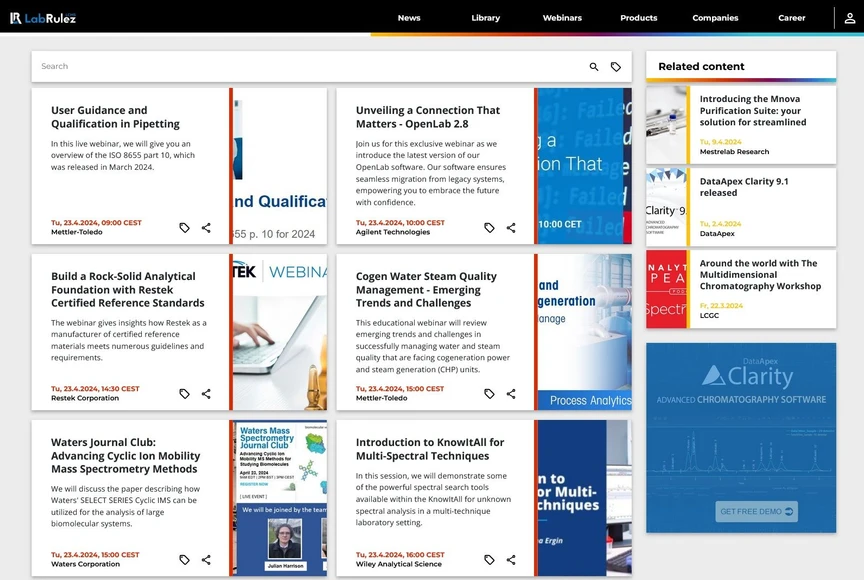Open the tag filter icon beside the search field
Viewport: 864px width, 580px height.
coord(618,66)
